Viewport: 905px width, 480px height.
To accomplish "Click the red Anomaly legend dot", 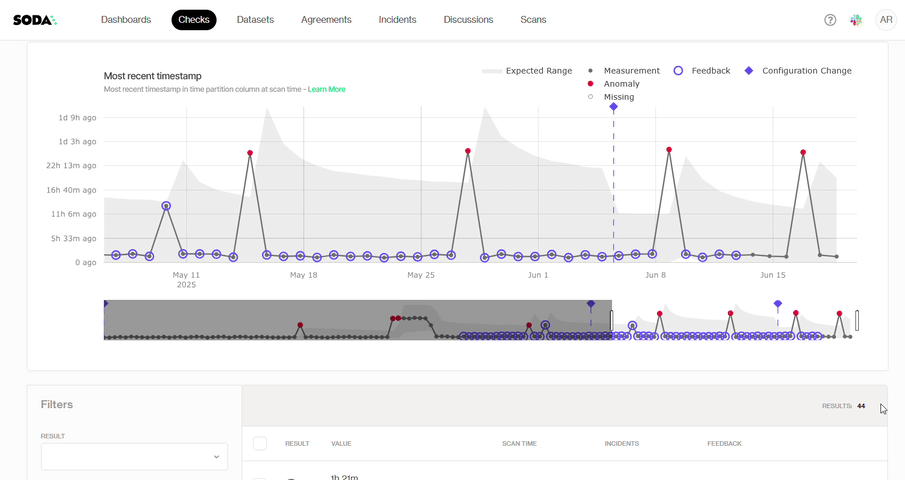I will pyautogui.click(x=591, y=84).
